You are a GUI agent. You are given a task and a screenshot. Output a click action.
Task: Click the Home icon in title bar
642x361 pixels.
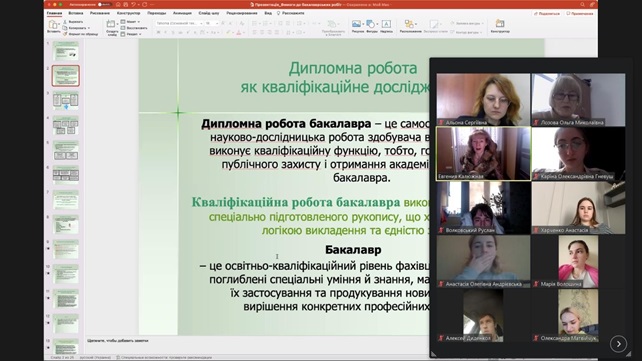[118, 5]
